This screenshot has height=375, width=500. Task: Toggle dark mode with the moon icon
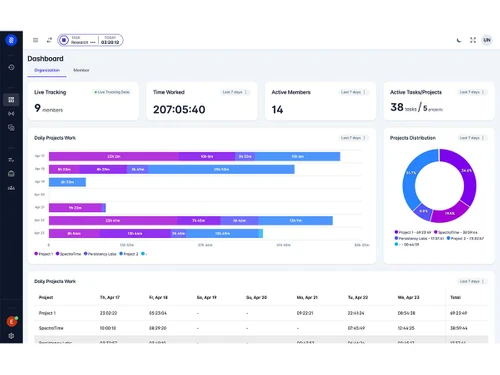pyautogui.click(x=459, y=40)
